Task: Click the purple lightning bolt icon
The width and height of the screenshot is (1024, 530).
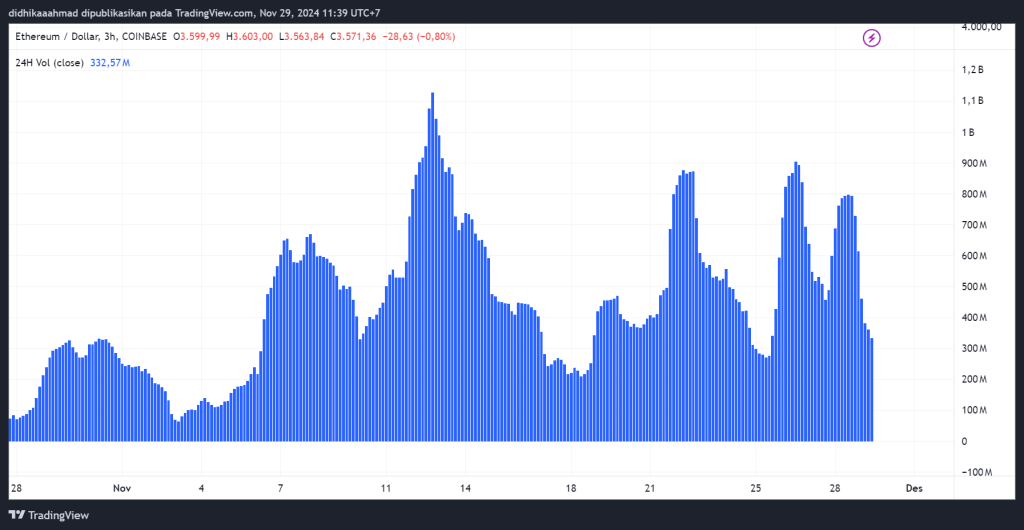Action: click(x=872, y=39)
